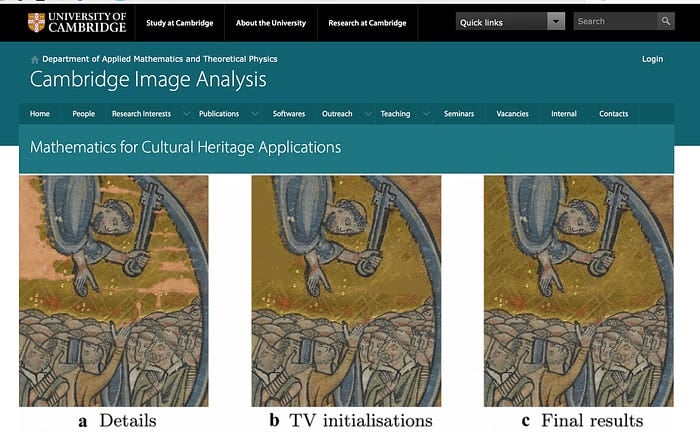This screenshot has width=700, height=442.
Task: Open the Internal page
Action: click(x=564, y=114)
